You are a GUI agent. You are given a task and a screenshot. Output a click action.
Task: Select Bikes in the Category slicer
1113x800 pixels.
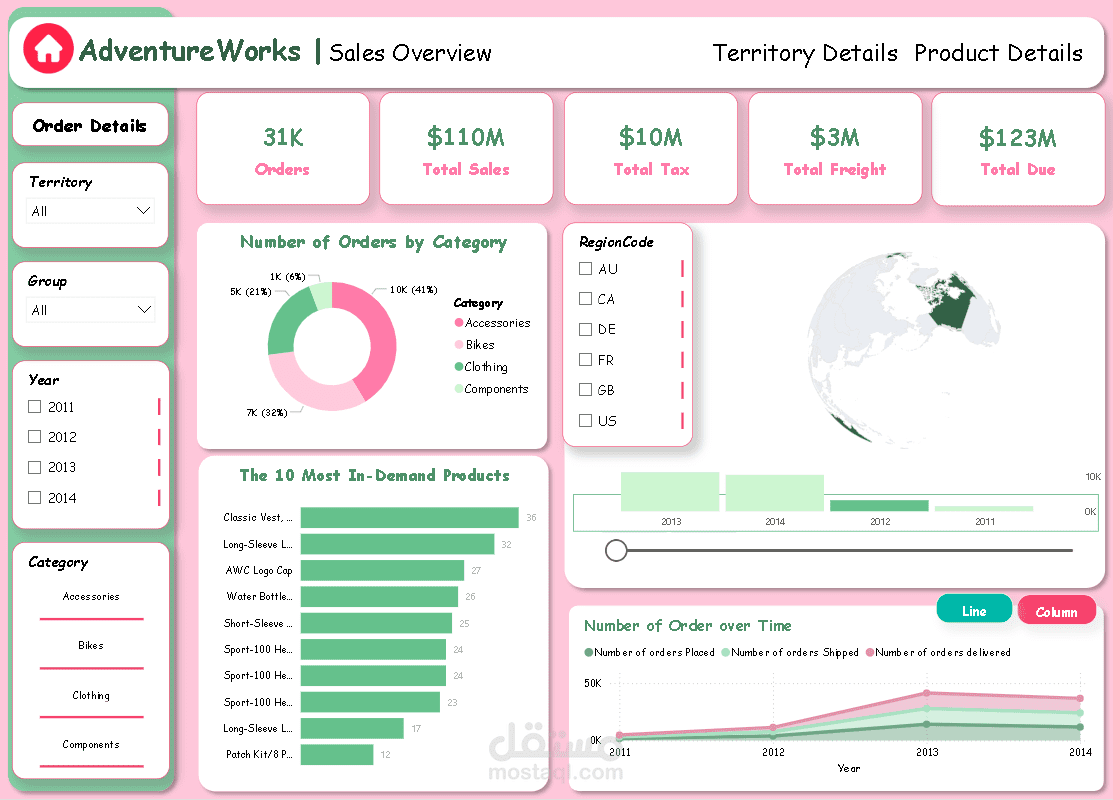pos(91,646)
